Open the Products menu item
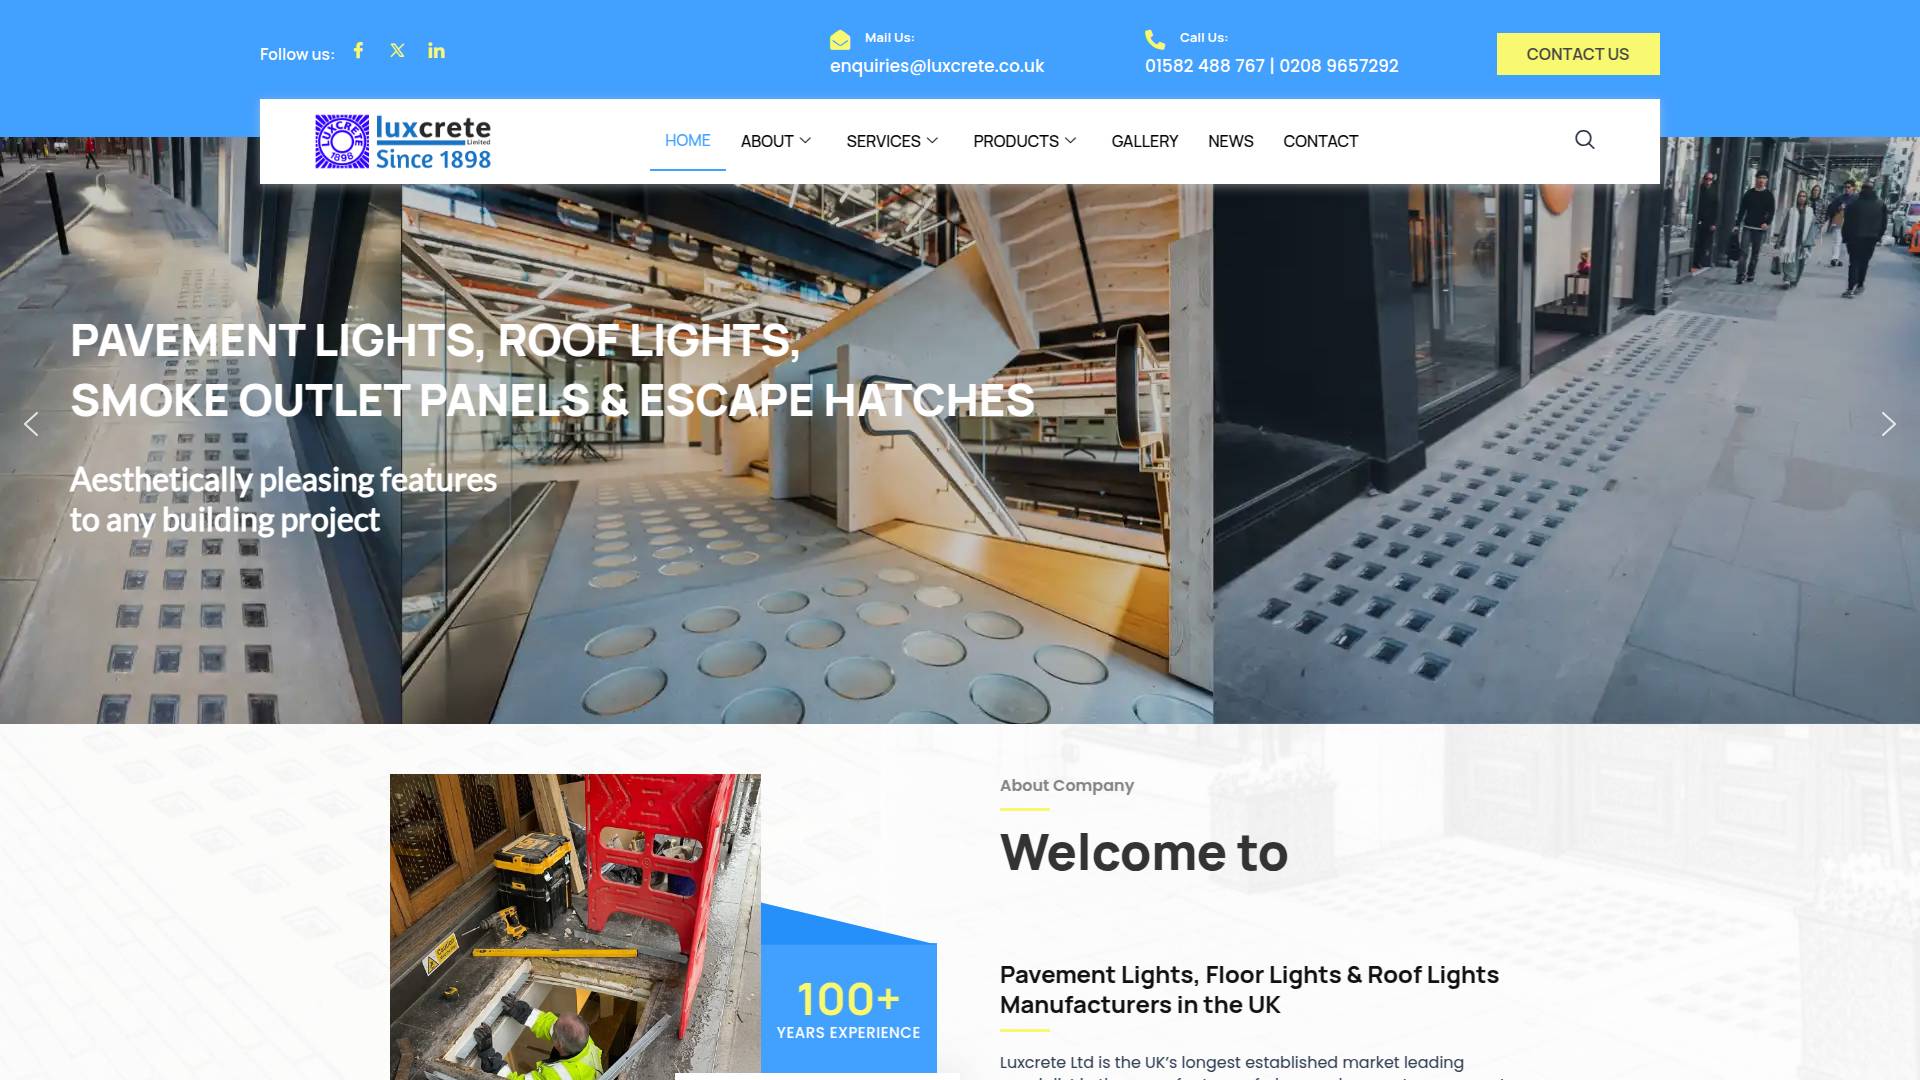The image size is (1920, 1080). [x=1016, y=141]
